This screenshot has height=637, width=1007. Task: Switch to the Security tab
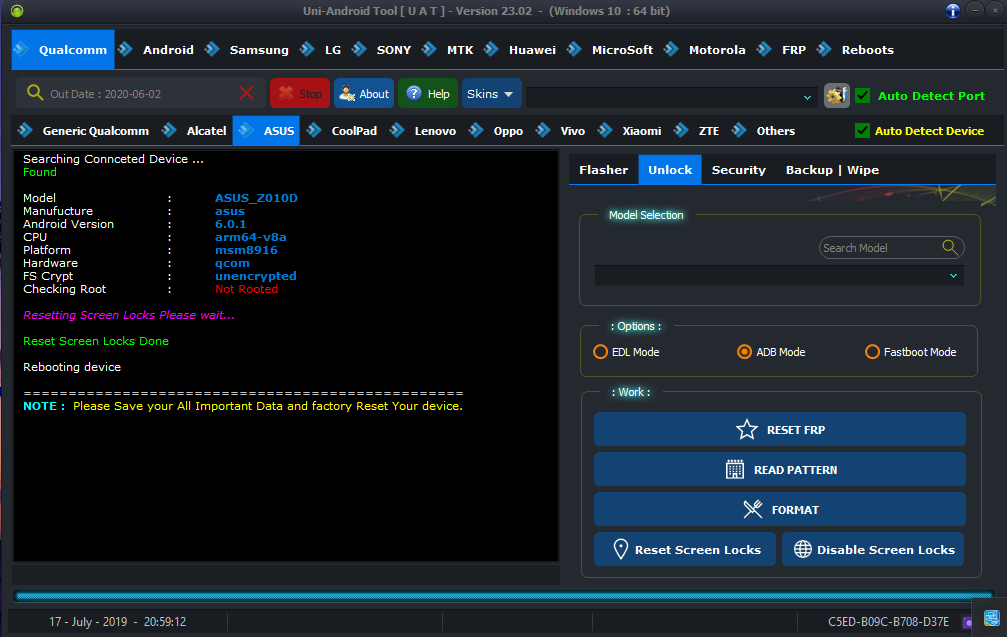[x=739, y=170]
